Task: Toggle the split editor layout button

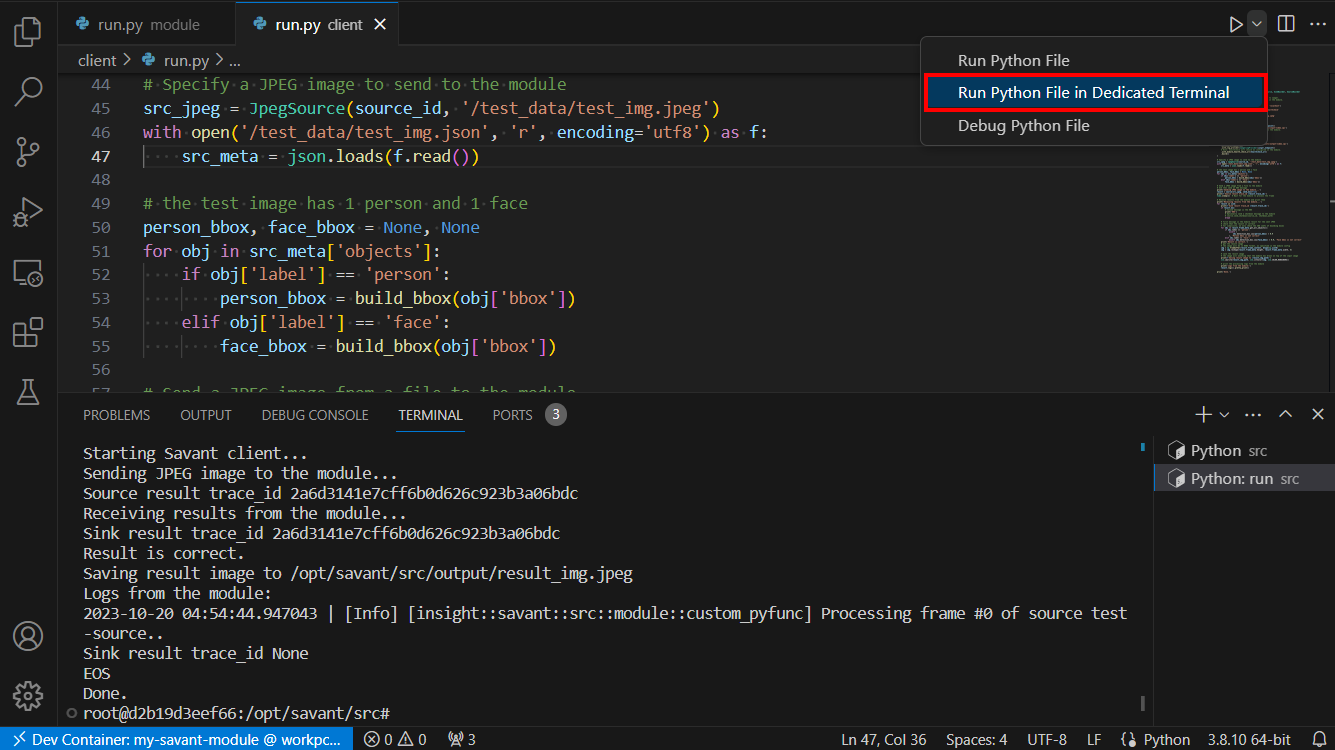Action: click(x=1286, y=23)
